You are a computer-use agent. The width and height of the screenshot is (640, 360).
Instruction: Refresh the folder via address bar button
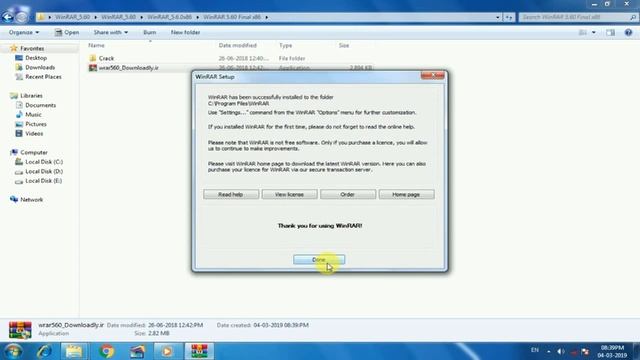pos(509,17)
